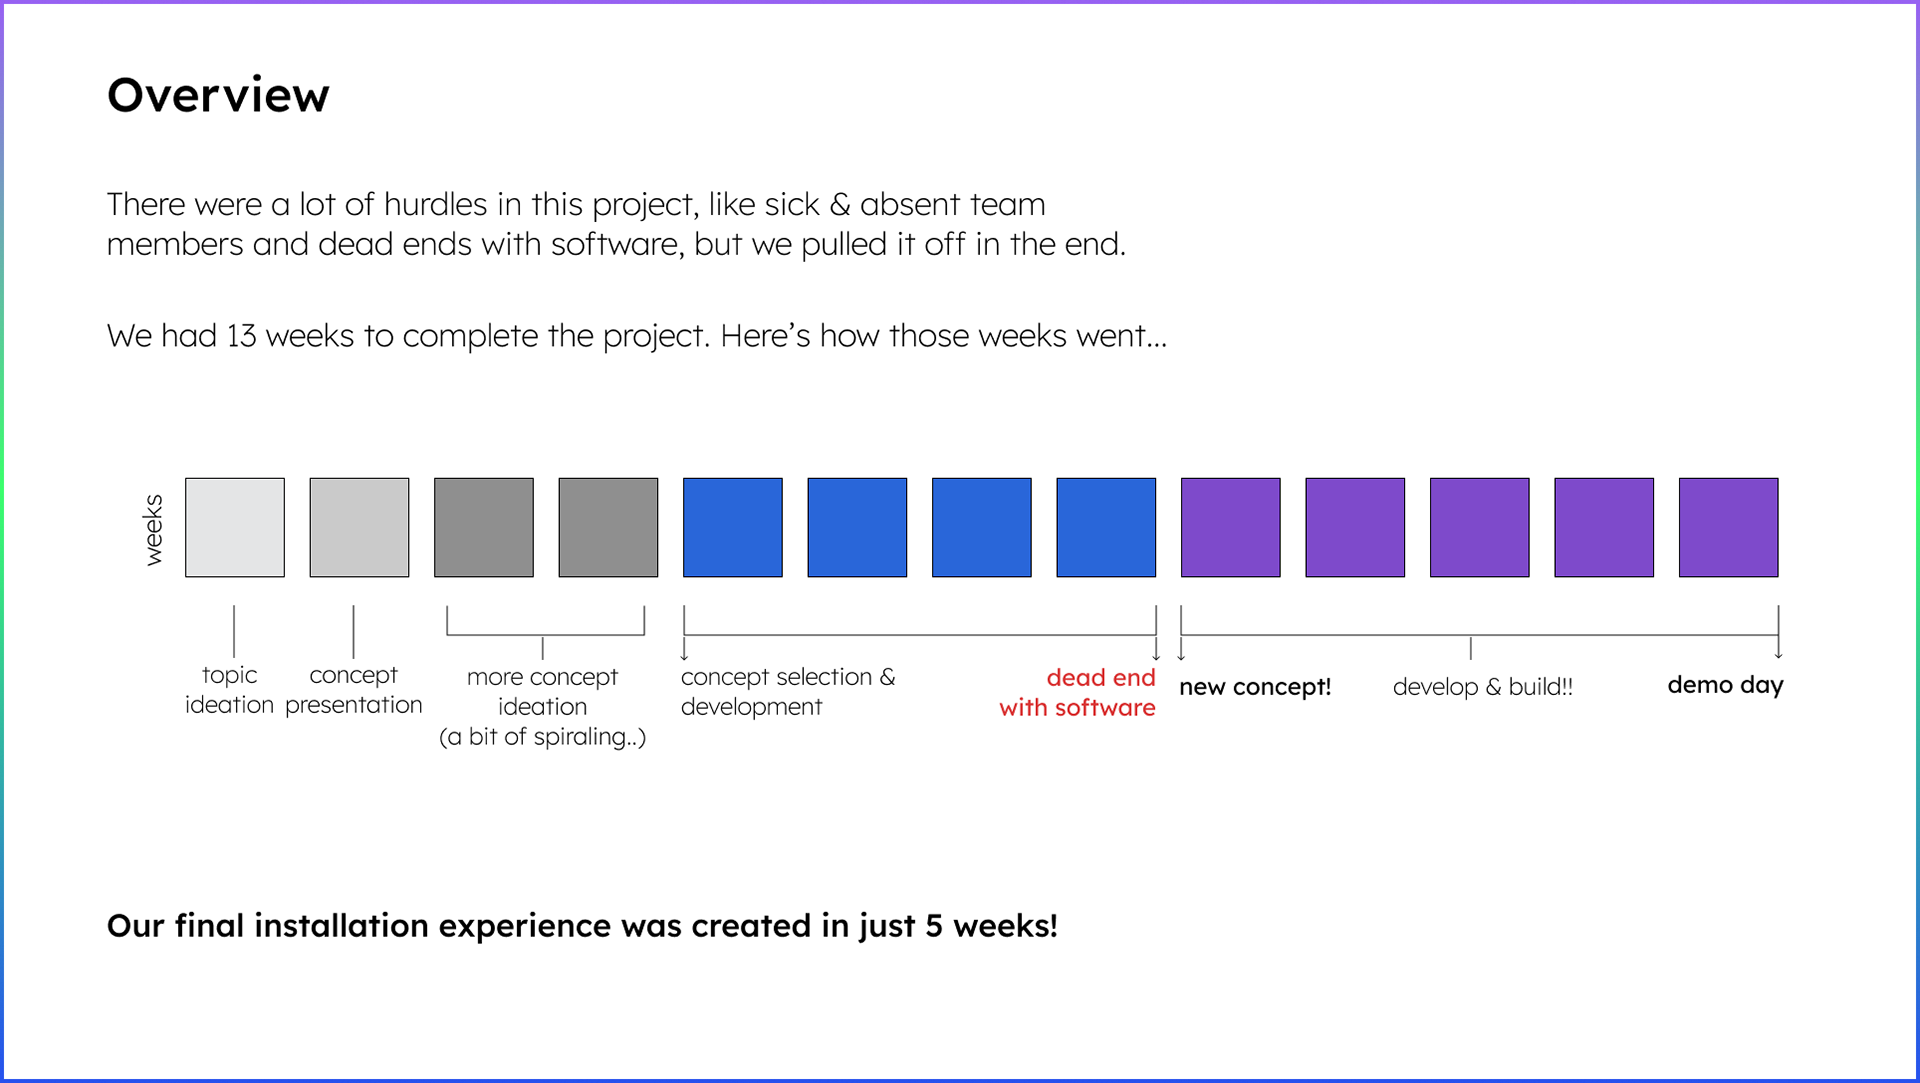
Task: Select the first blue week square
Action: click(733, 527)
